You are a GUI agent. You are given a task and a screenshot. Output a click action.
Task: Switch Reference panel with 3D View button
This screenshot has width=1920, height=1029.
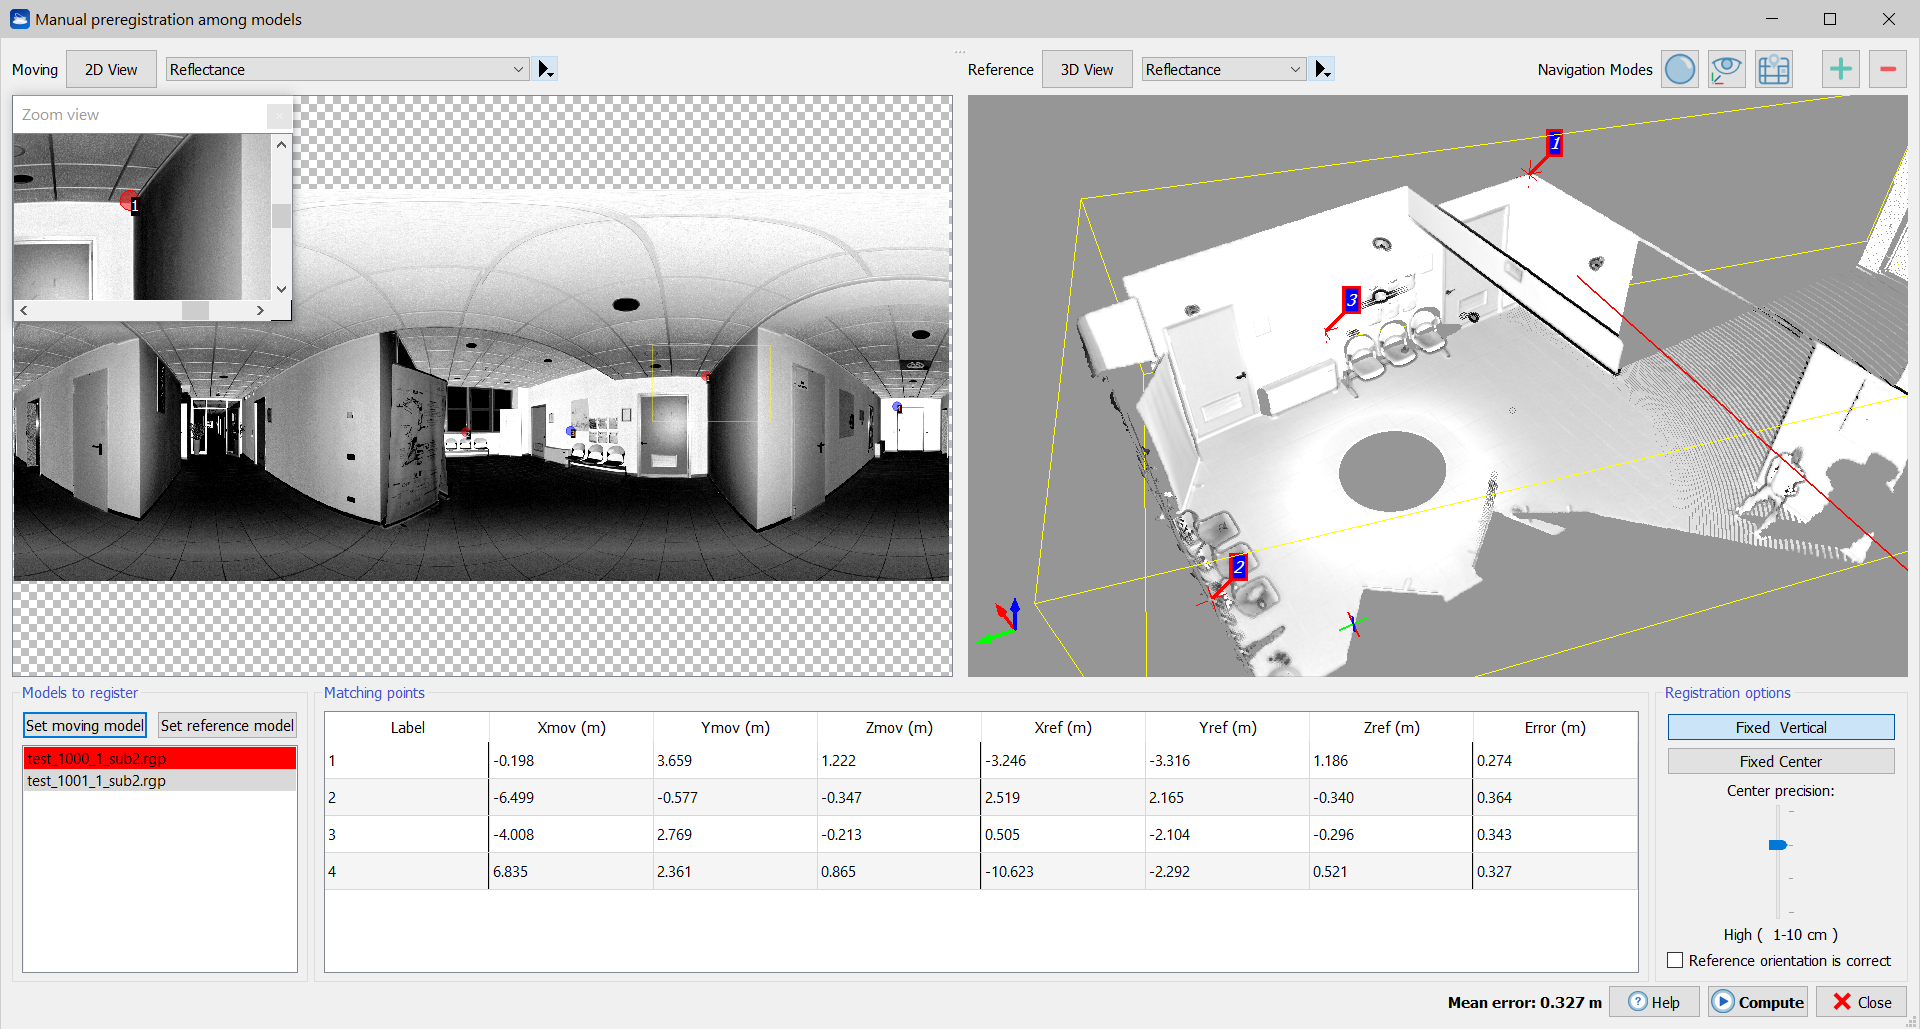coord(1087,69)
